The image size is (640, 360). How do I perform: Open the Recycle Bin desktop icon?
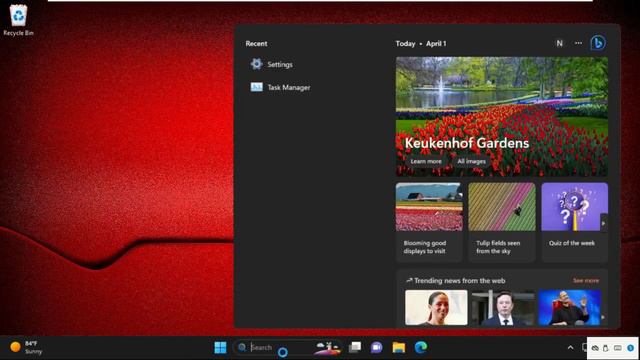[18, 20]
